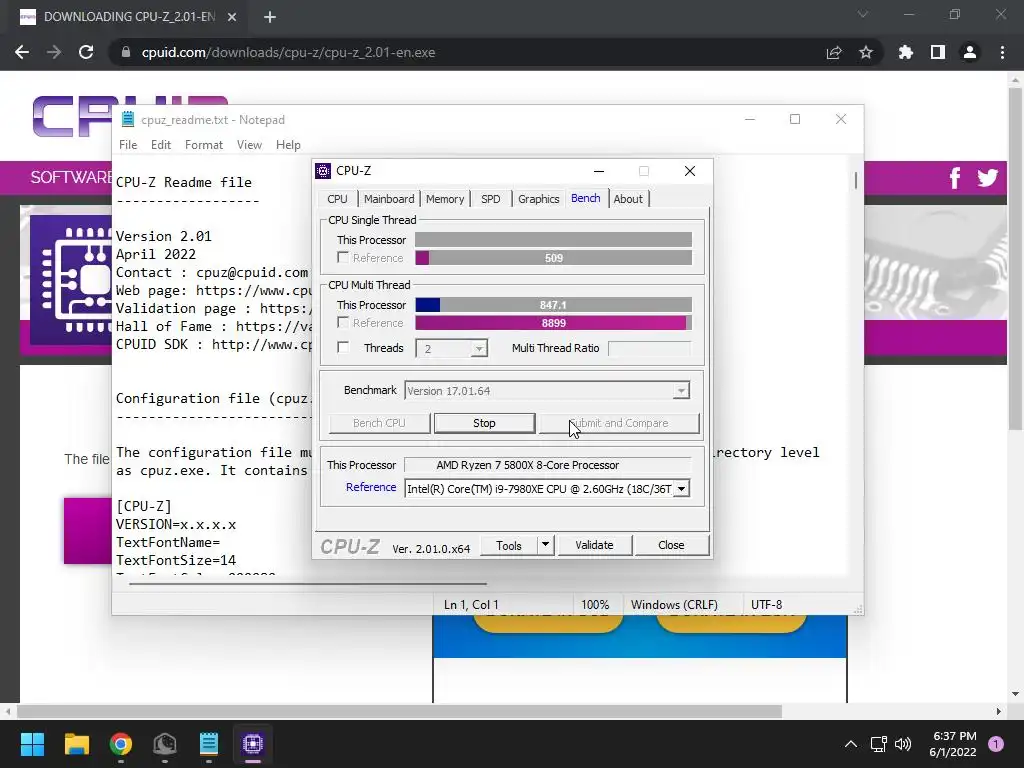Open the notification badge icon
The height and width of the screenshot is (768, 1024).
pyautogui.click(x=996, y=744)
